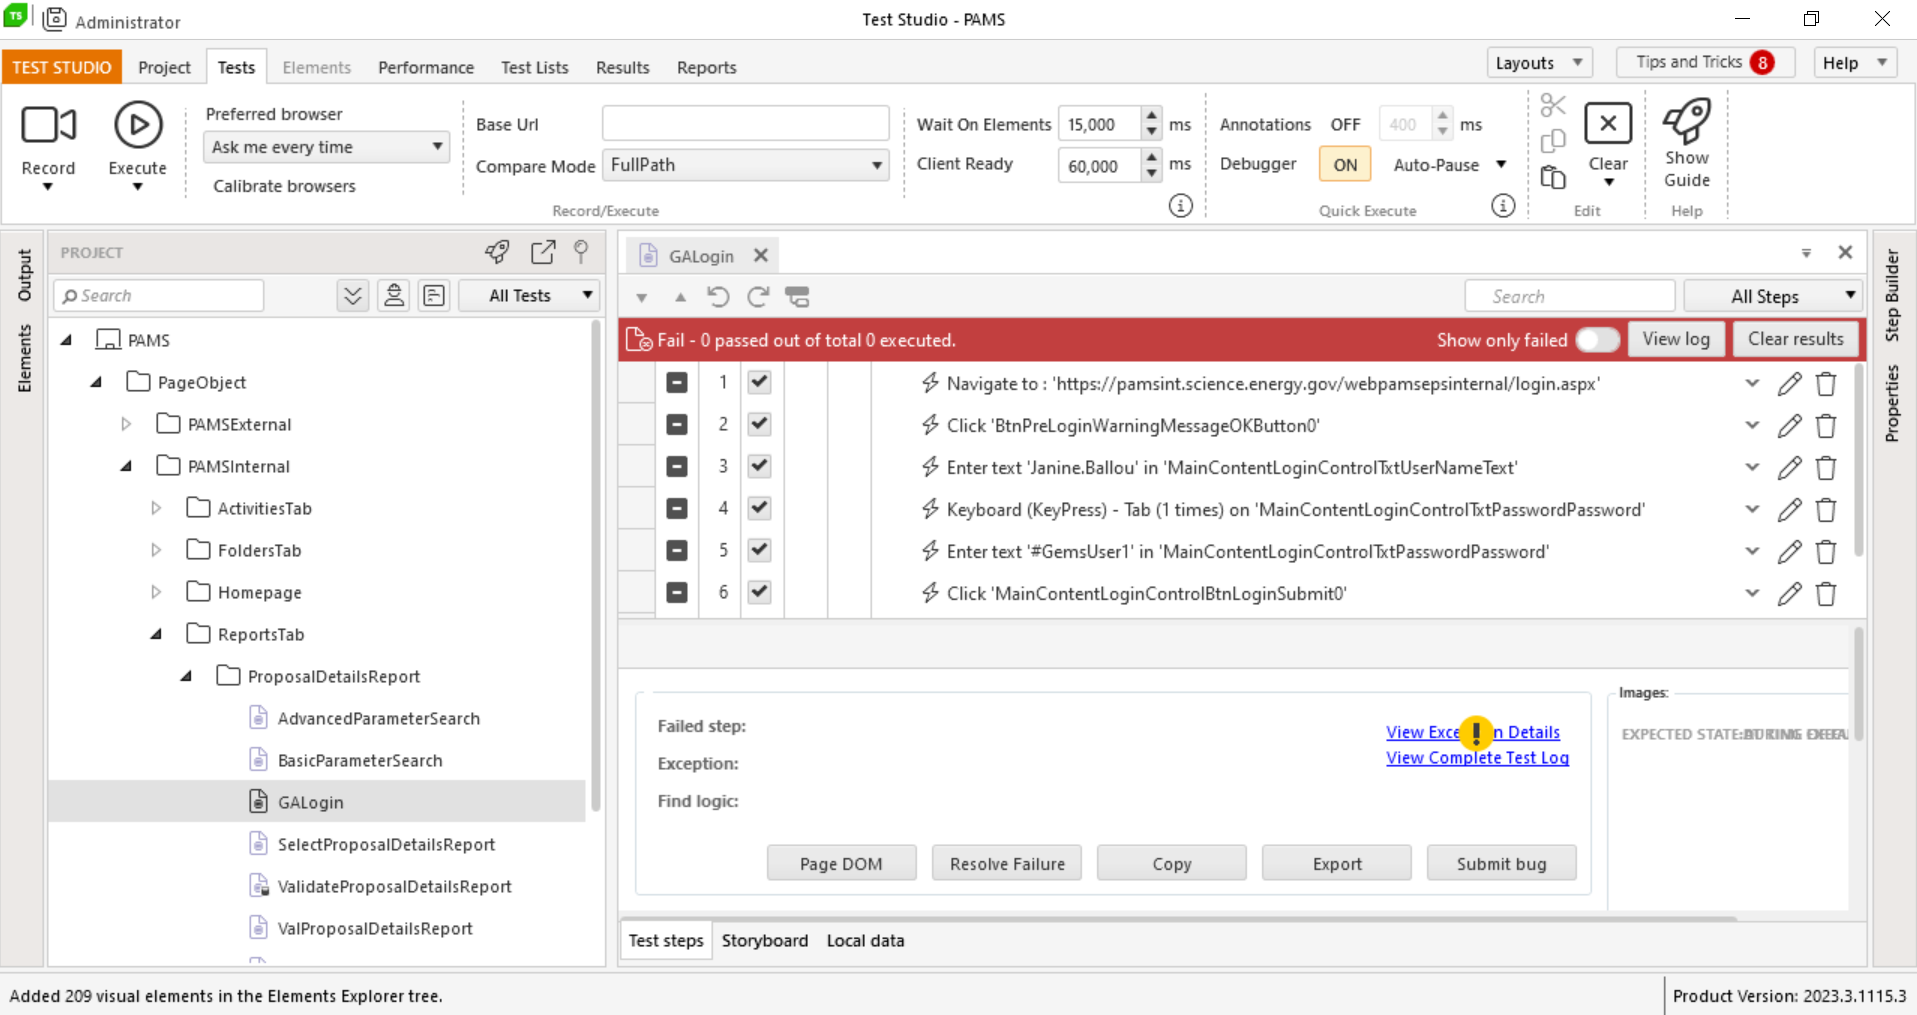Expand the ActivitiesTab folder
The height and width of the screenshot is (1015, 1917).
coord(156,508)
